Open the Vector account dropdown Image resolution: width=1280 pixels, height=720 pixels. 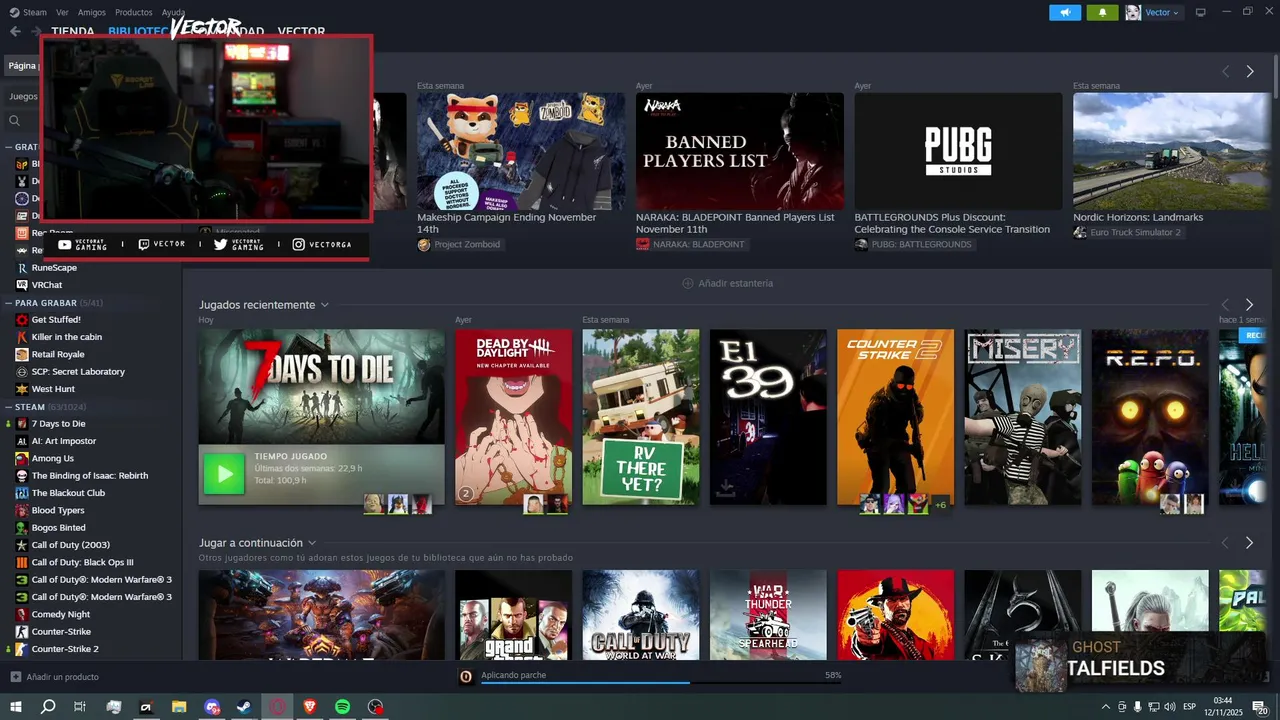(1153, 12)
